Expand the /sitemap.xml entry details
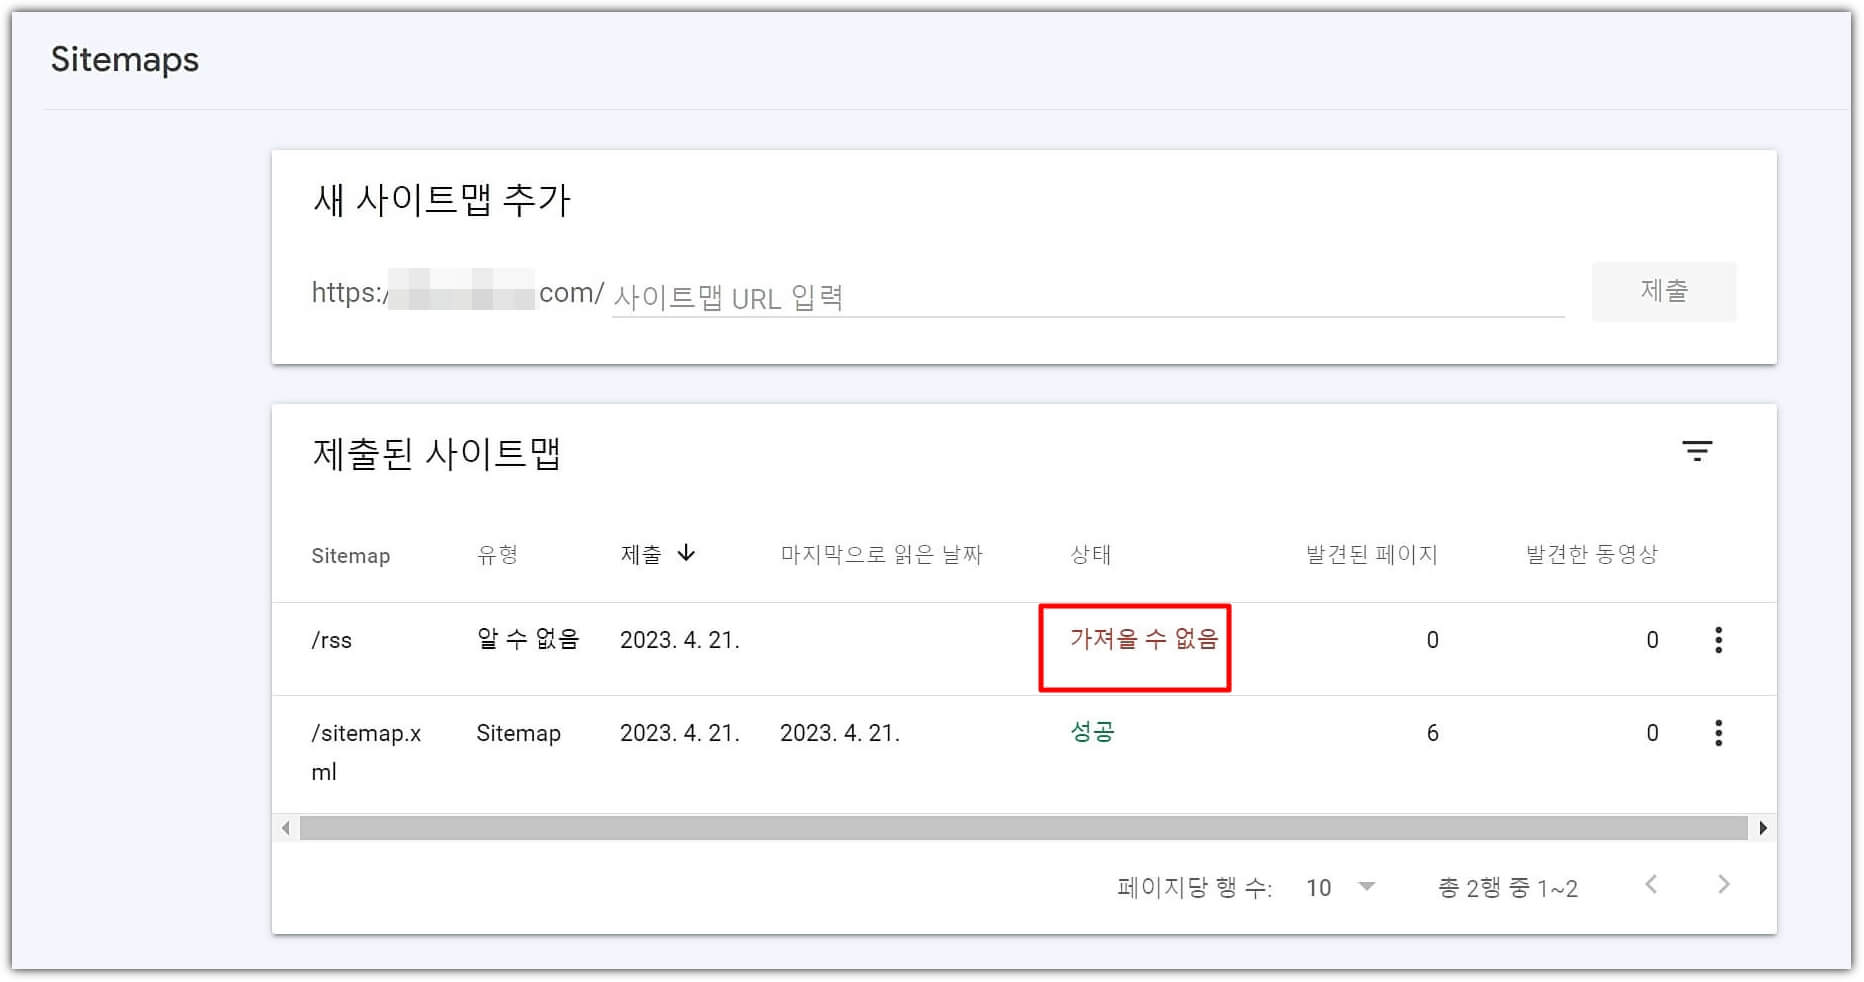This screenshot has height=982, width=1864. tap(367, 733)
